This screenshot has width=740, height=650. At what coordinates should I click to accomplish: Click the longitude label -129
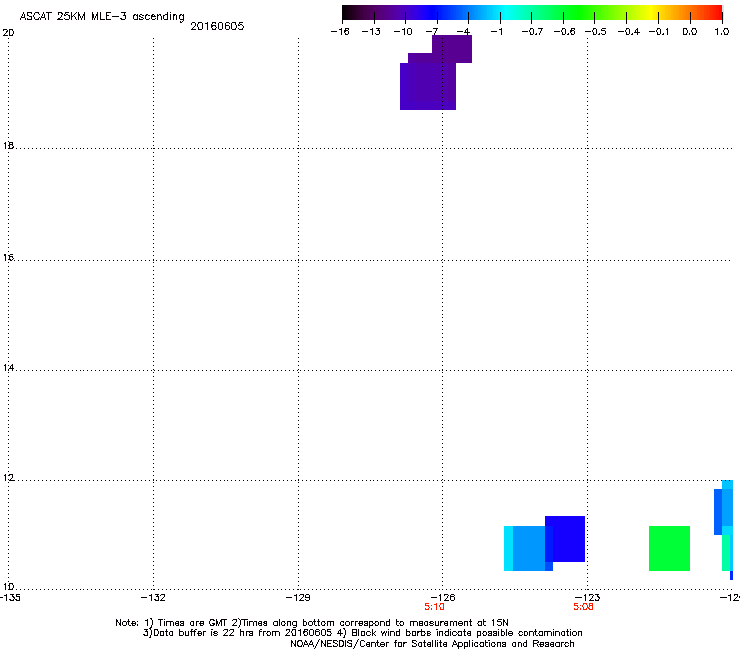[x=298, y=597]
